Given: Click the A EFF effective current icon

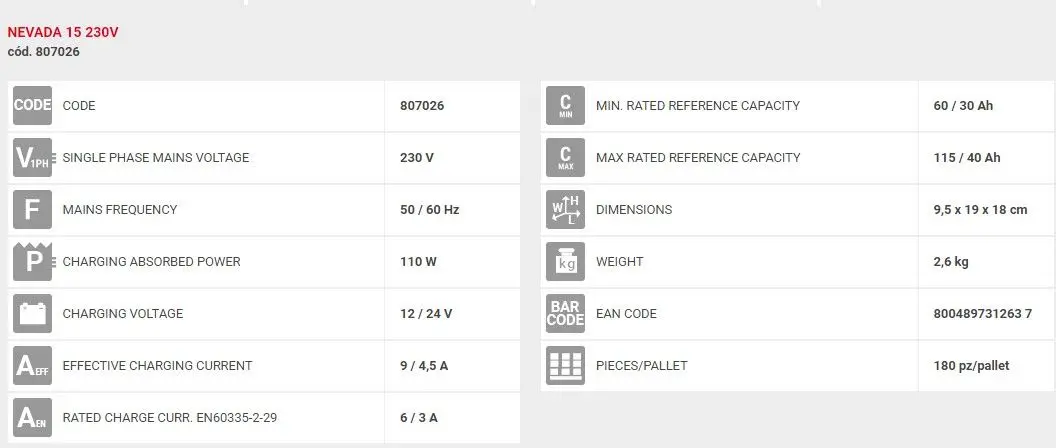Looking at the screenshot, I should [x=32, y=365].
